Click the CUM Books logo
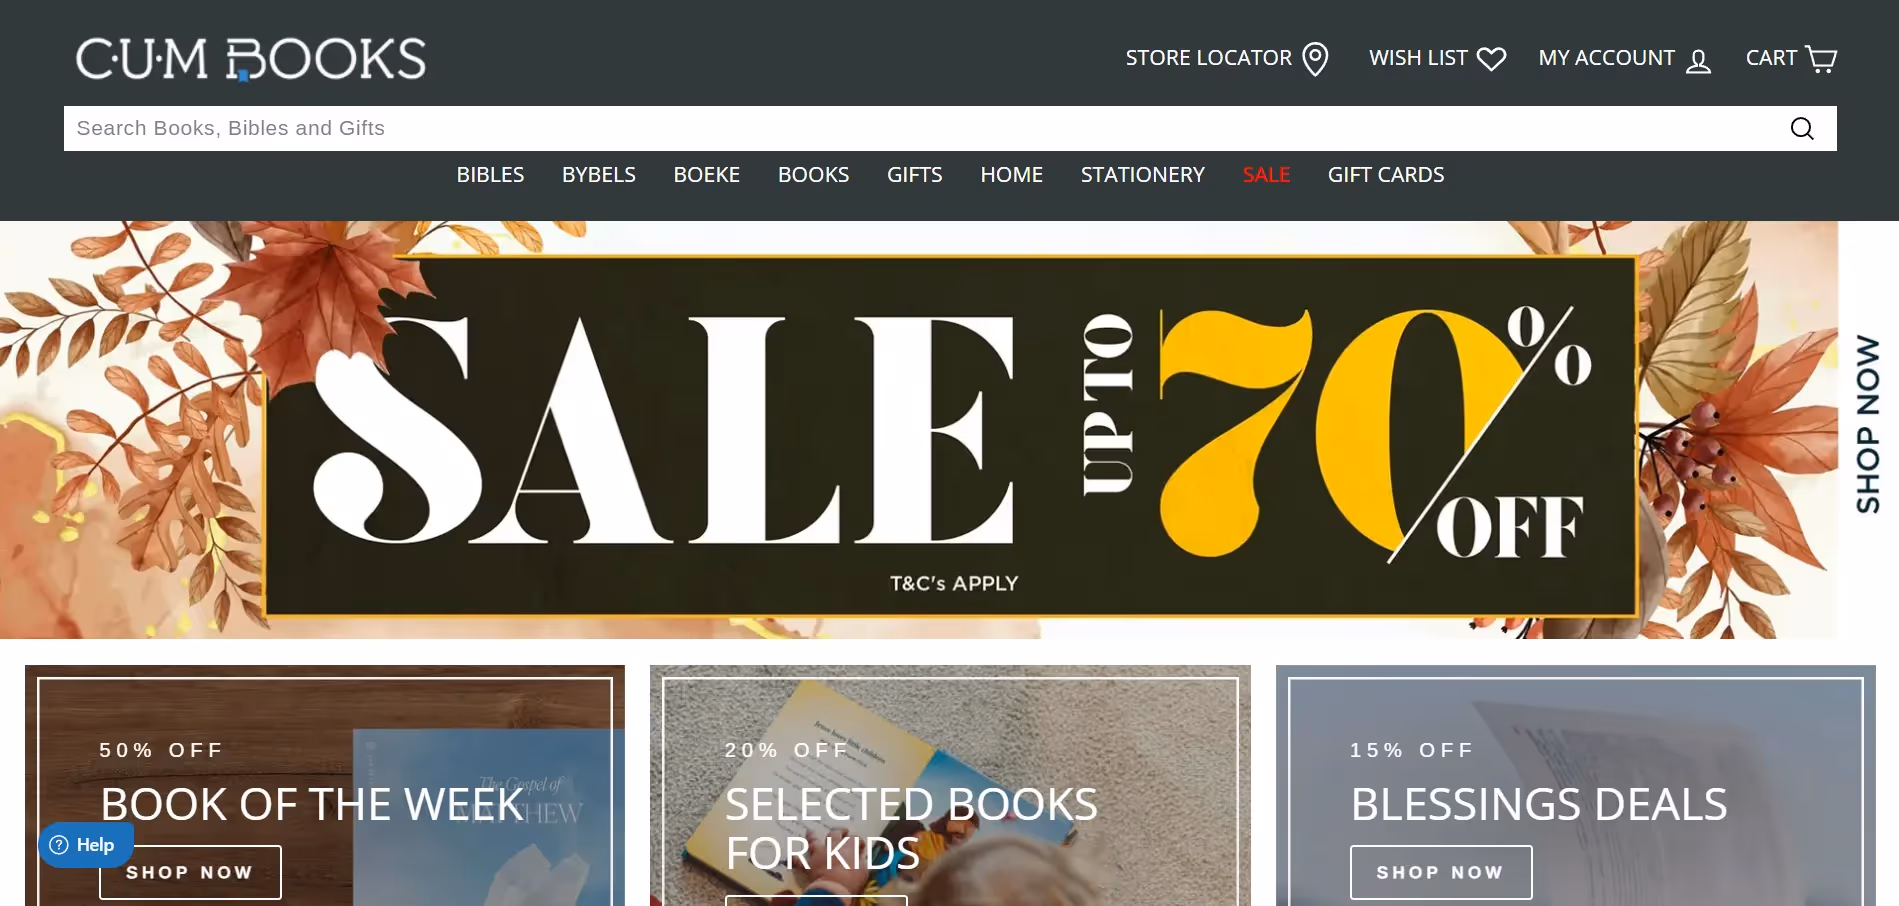This screenshot has height=906, width=1899. [251, 59]
